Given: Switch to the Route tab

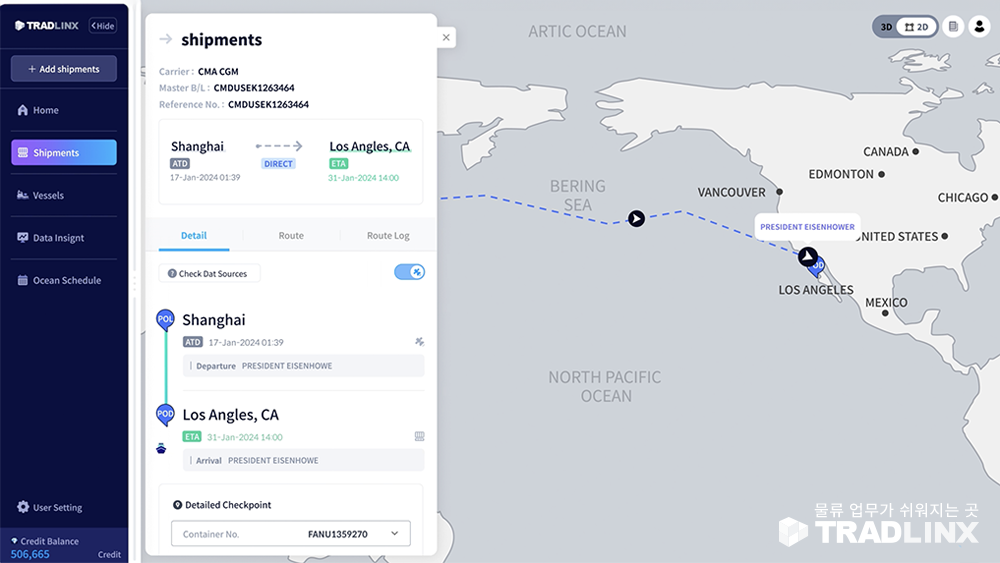Looking at the screenshot, I should click(x=291, y=235).
